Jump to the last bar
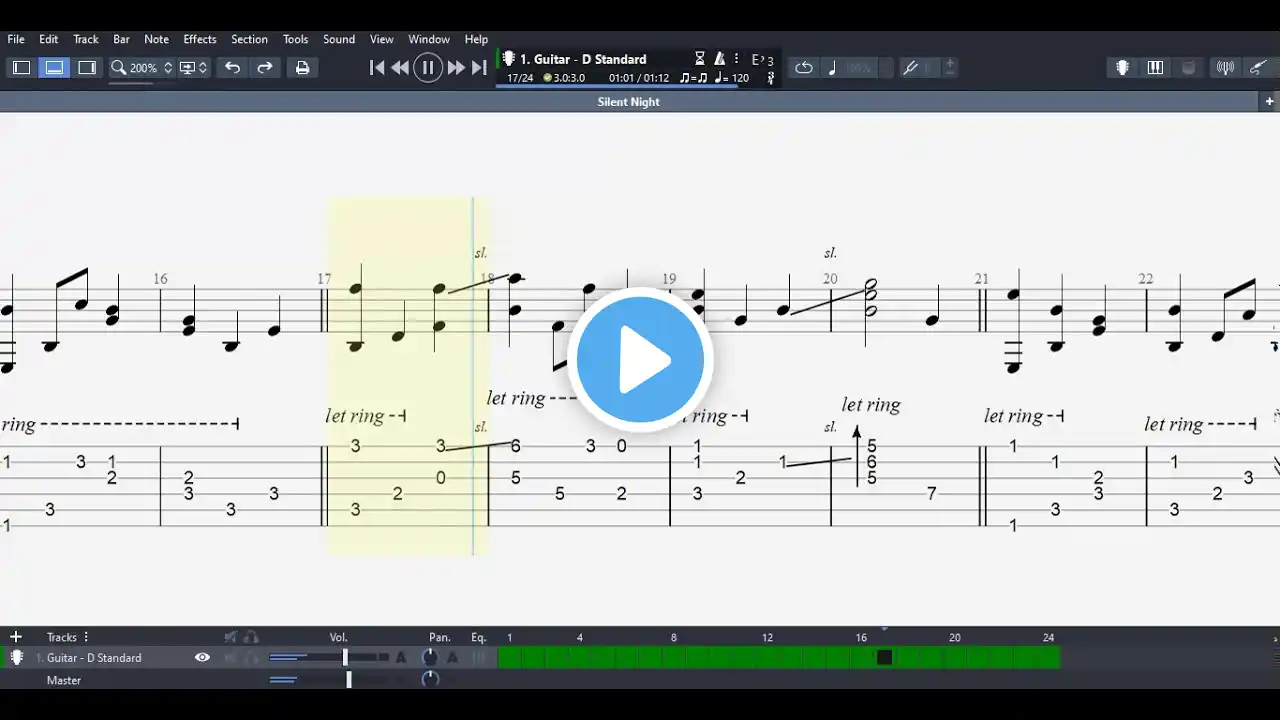Screen dimensions: 1280x720 (480, 68)
